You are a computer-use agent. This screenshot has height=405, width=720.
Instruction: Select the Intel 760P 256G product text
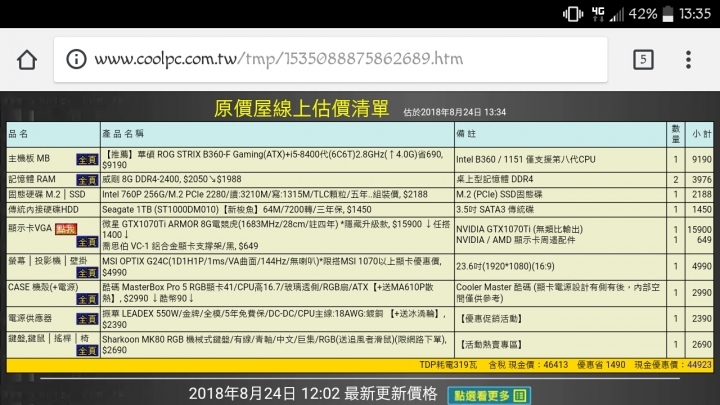pos(264,194)
